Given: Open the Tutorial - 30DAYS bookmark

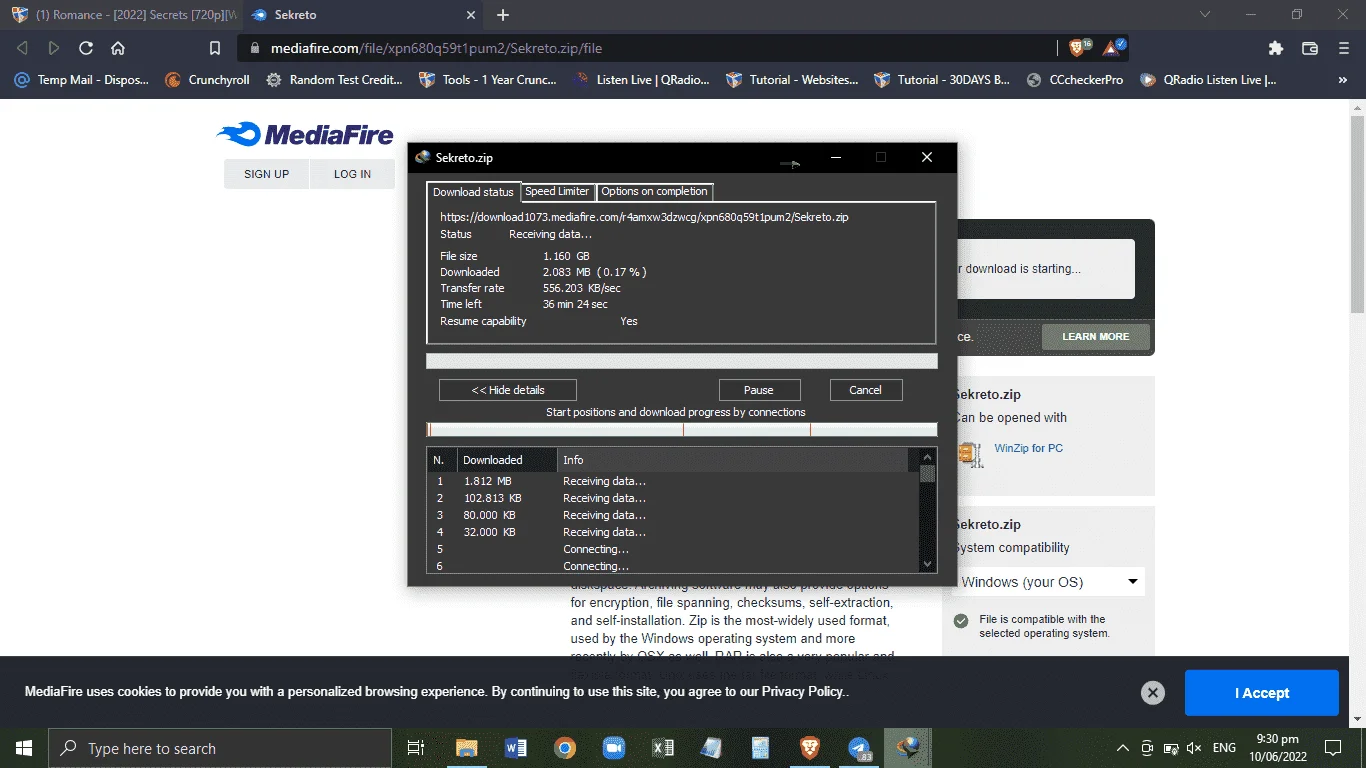Looking at the screenshot, I should click(x=942, y=80).
